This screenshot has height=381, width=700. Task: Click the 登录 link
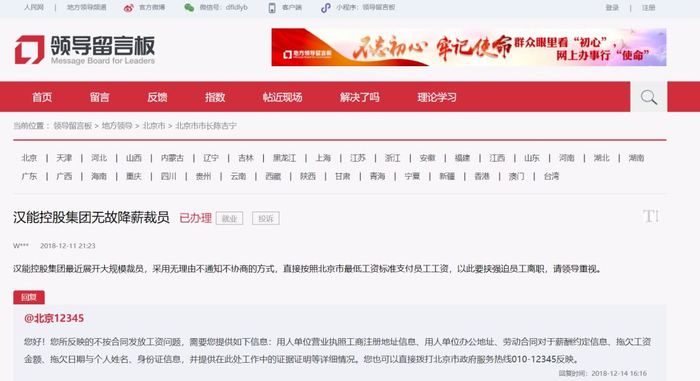click(612, 8)
